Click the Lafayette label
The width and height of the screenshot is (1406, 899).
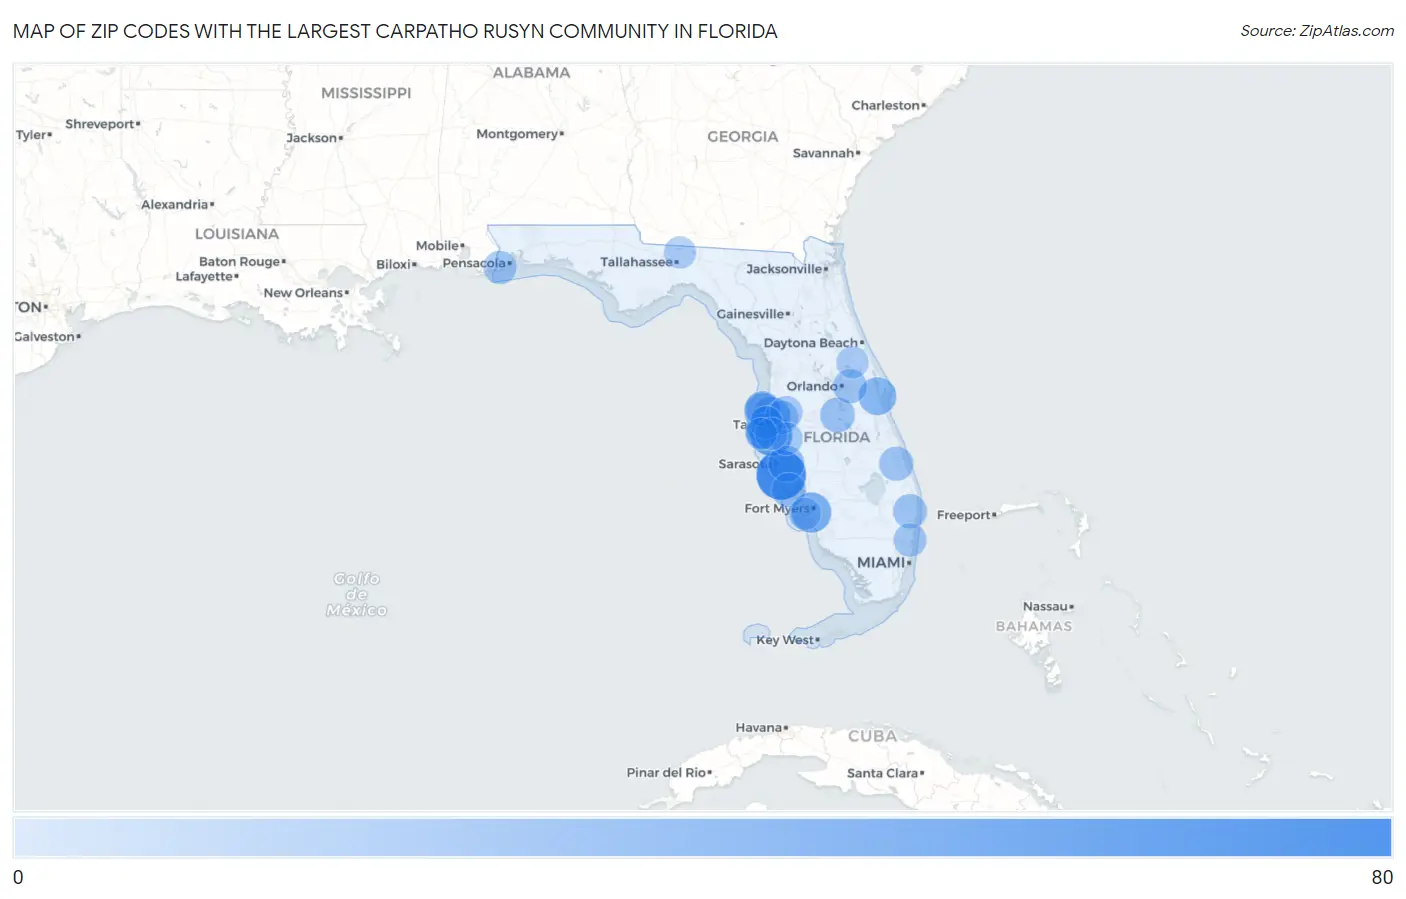[205, 277]
